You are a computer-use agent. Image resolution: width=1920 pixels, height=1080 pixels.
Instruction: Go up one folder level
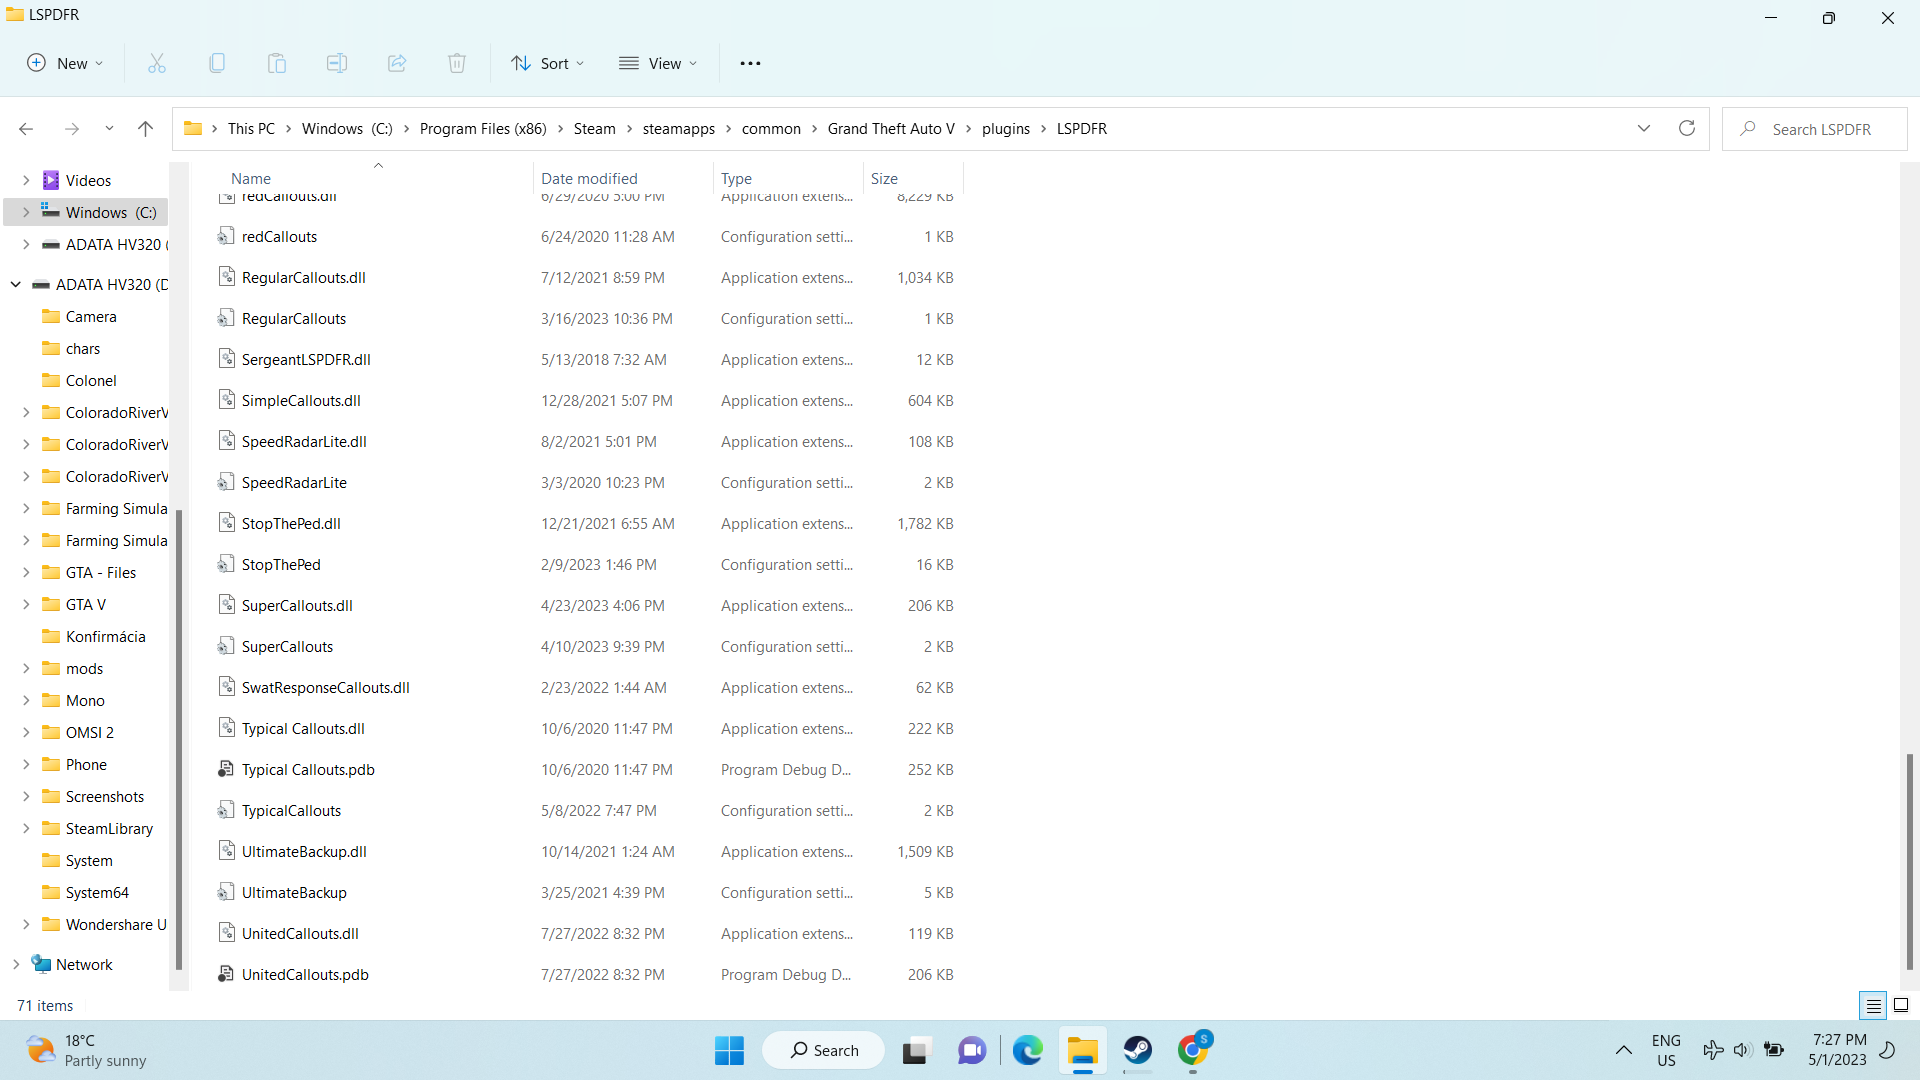point(145,128)
